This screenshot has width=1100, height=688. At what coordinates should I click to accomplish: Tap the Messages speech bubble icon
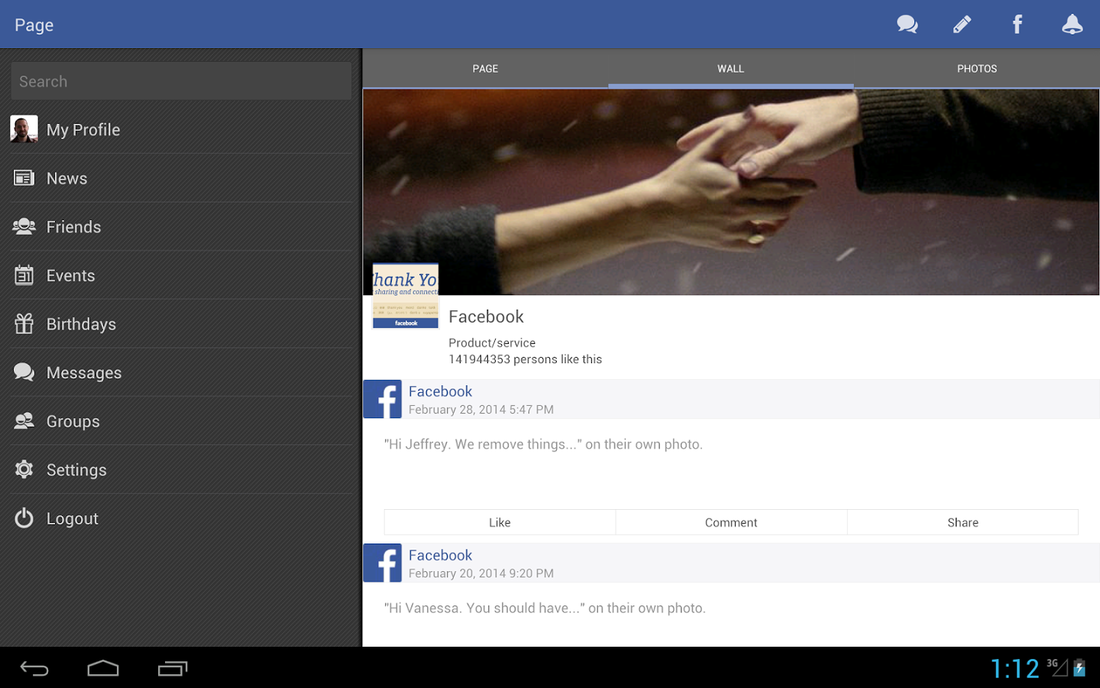(24, 372)
